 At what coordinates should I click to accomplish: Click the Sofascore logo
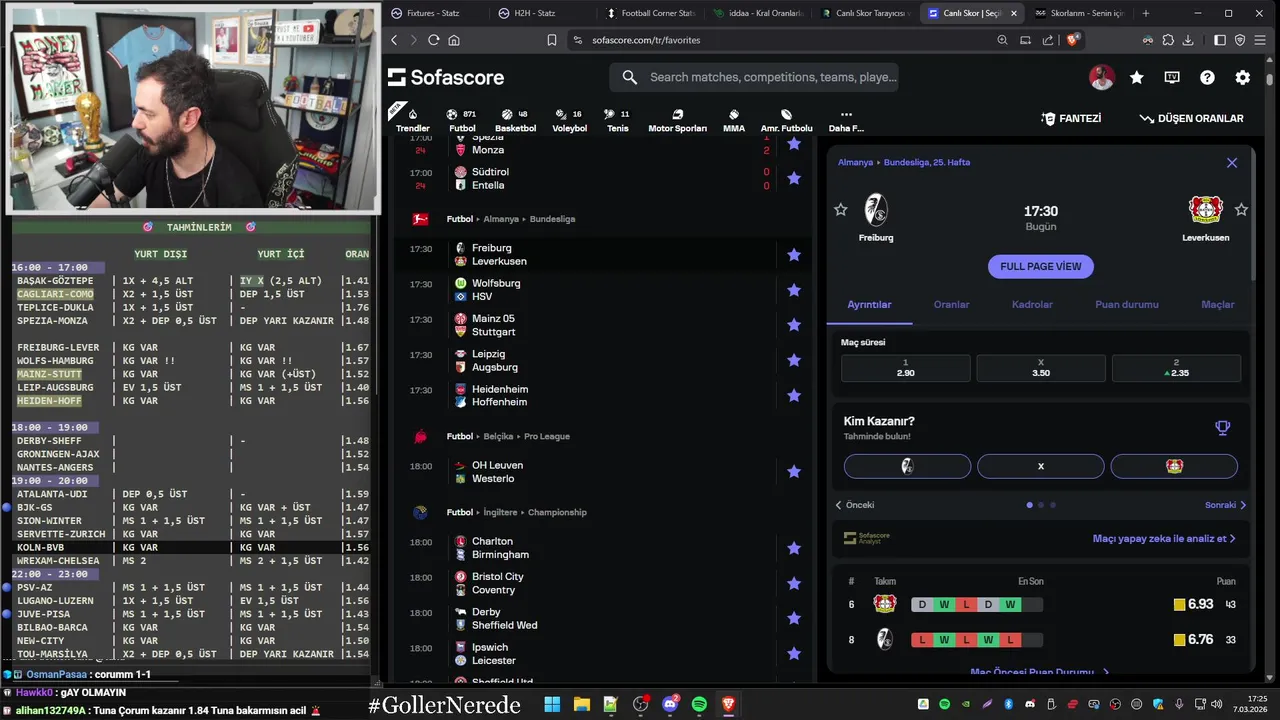[x=446, y=77]
